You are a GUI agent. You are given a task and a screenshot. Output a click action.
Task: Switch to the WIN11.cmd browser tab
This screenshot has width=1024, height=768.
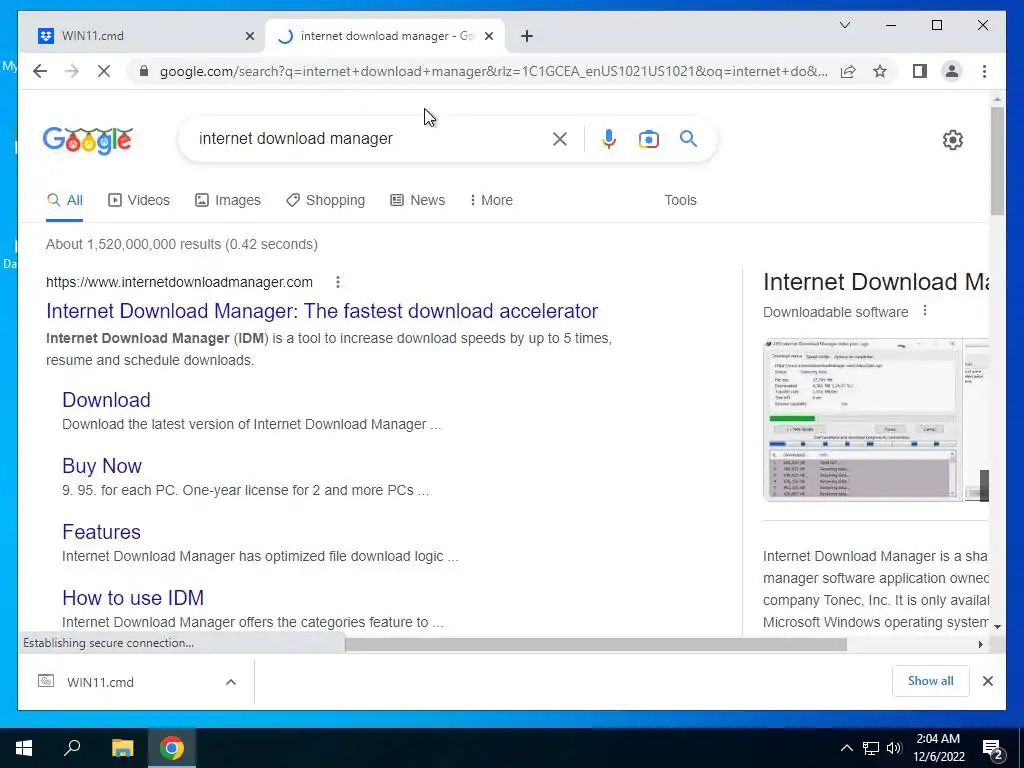pyautogui.click(x=140, y=36)
